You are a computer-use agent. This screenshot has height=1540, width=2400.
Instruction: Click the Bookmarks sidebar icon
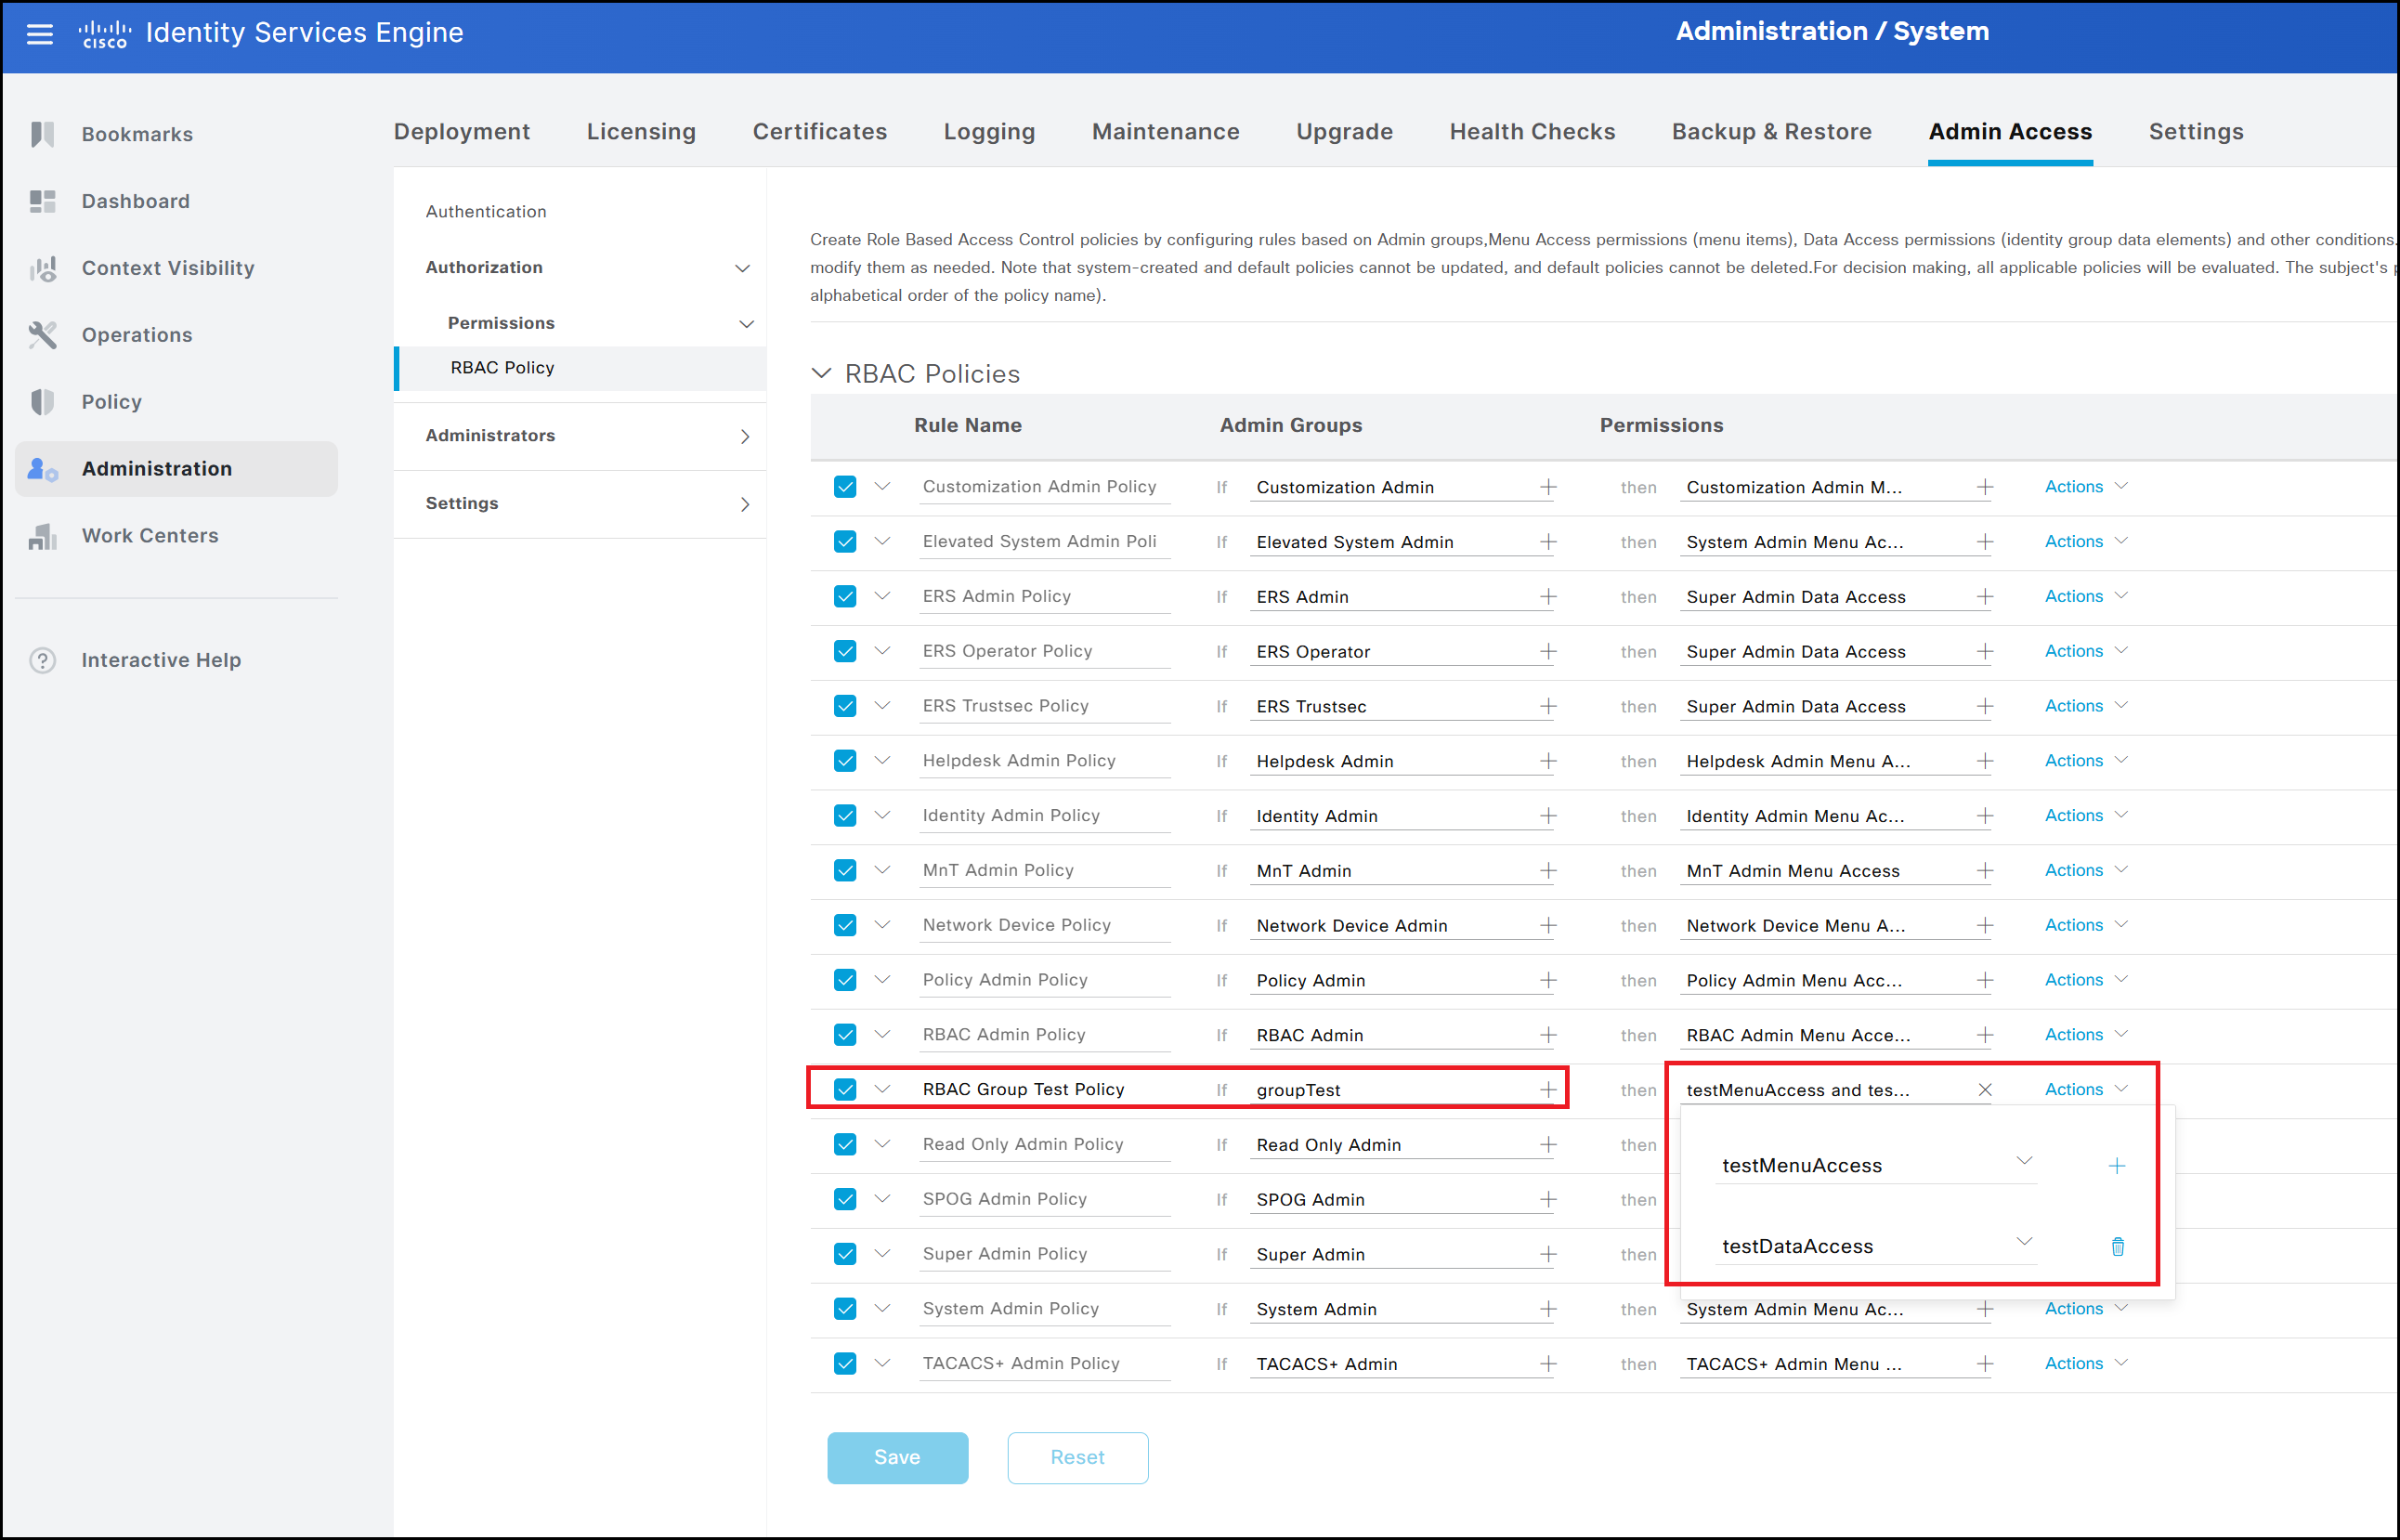click(42, 134)
